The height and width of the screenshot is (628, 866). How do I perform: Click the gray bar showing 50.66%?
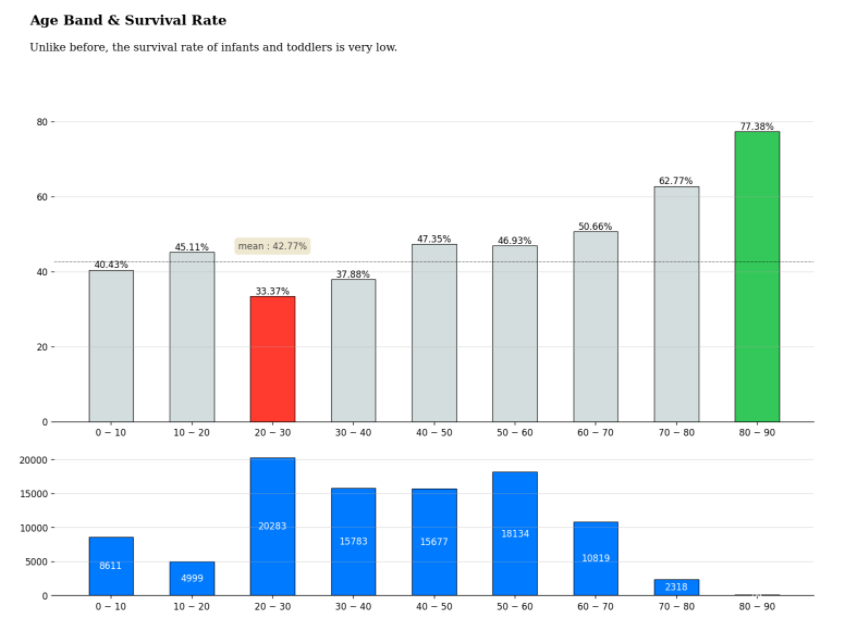(x=595, y=327)
